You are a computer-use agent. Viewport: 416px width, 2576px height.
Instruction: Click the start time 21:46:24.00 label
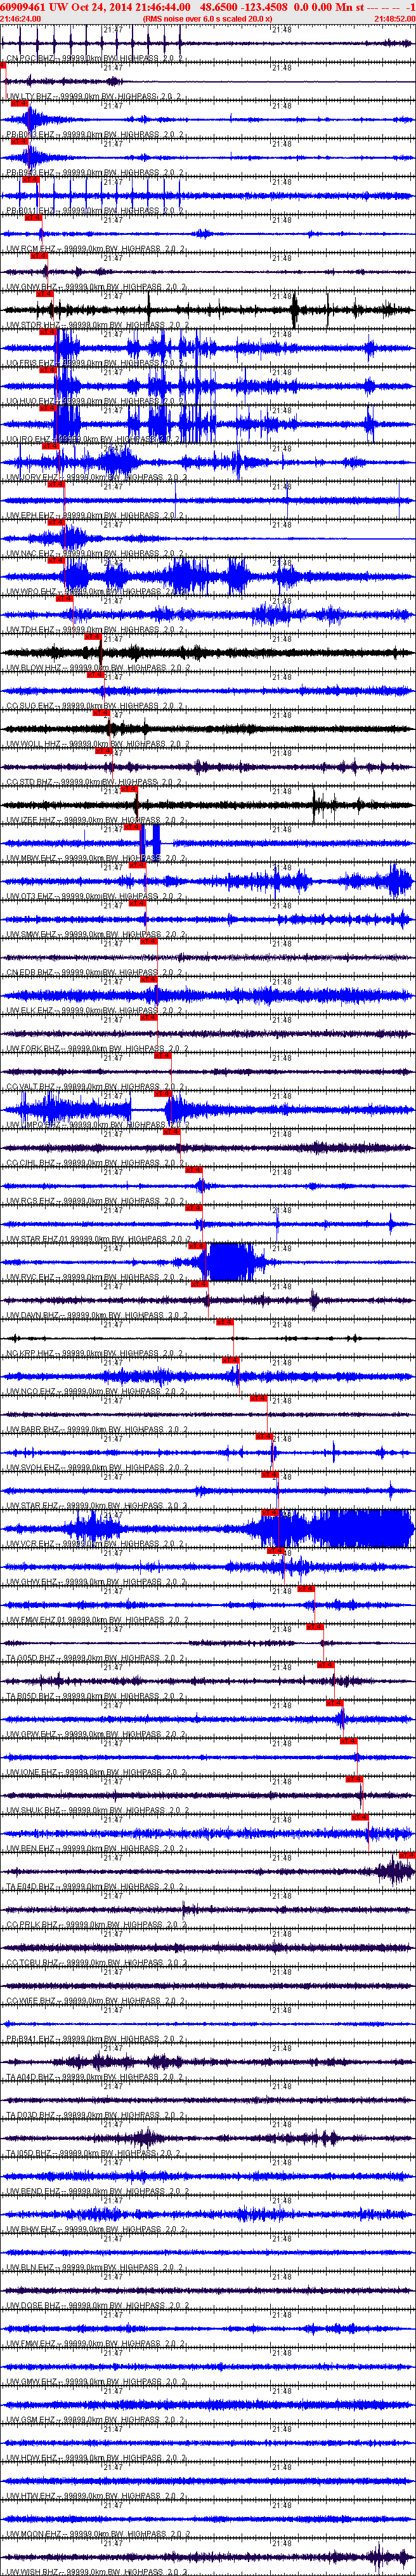coord(21,19)
